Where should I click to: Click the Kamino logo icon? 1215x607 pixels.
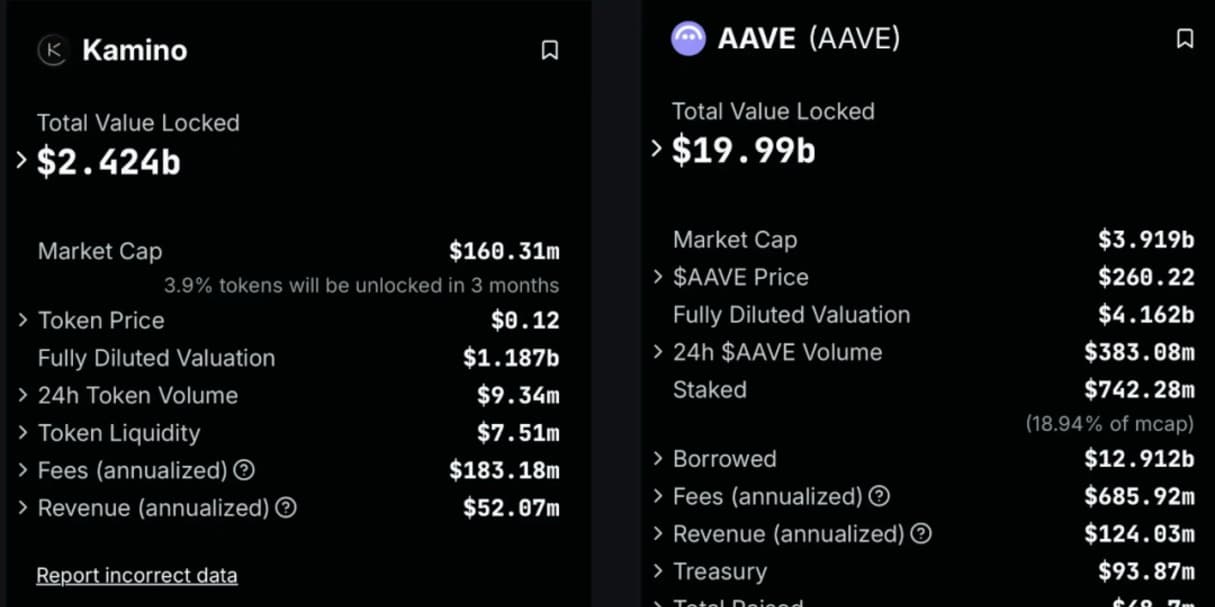coord(52,50)
